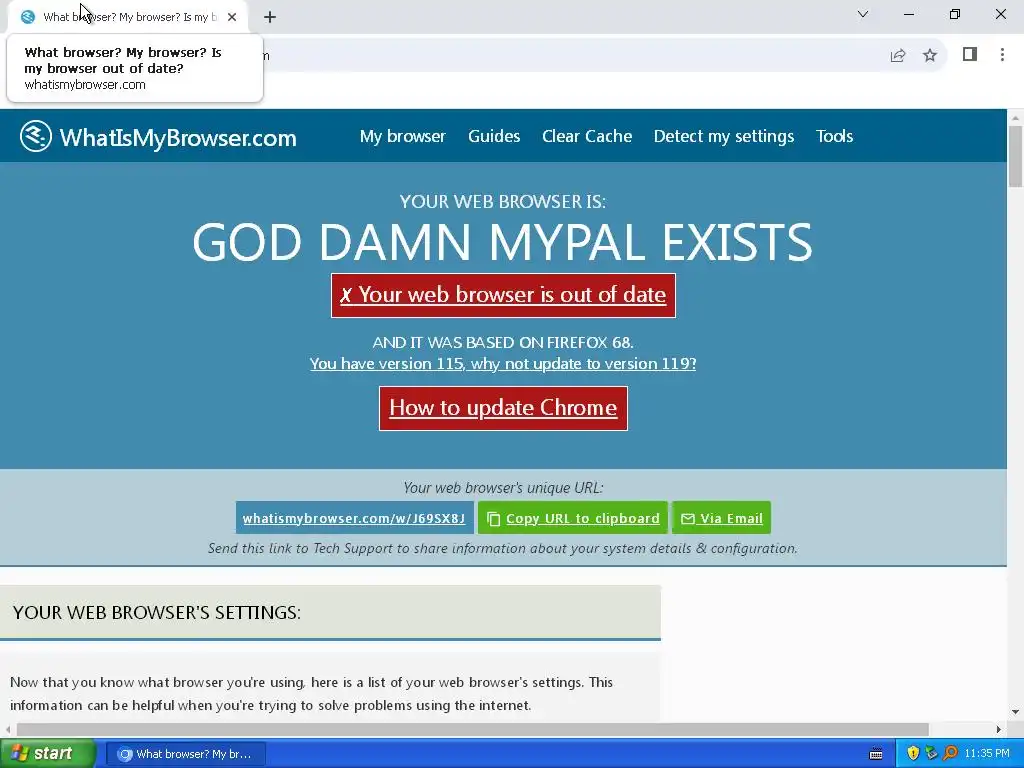Bookmark this page with the star icon
Screen dimensions: 1024x768
click(x=930, y=56)
